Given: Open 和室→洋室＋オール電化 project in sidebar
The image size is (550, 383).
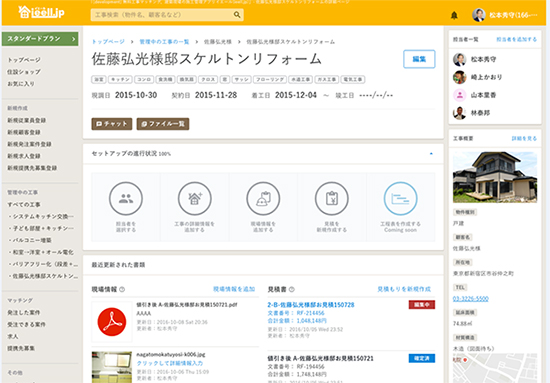Looking at the screenshot, I should [x=41, y=252].
